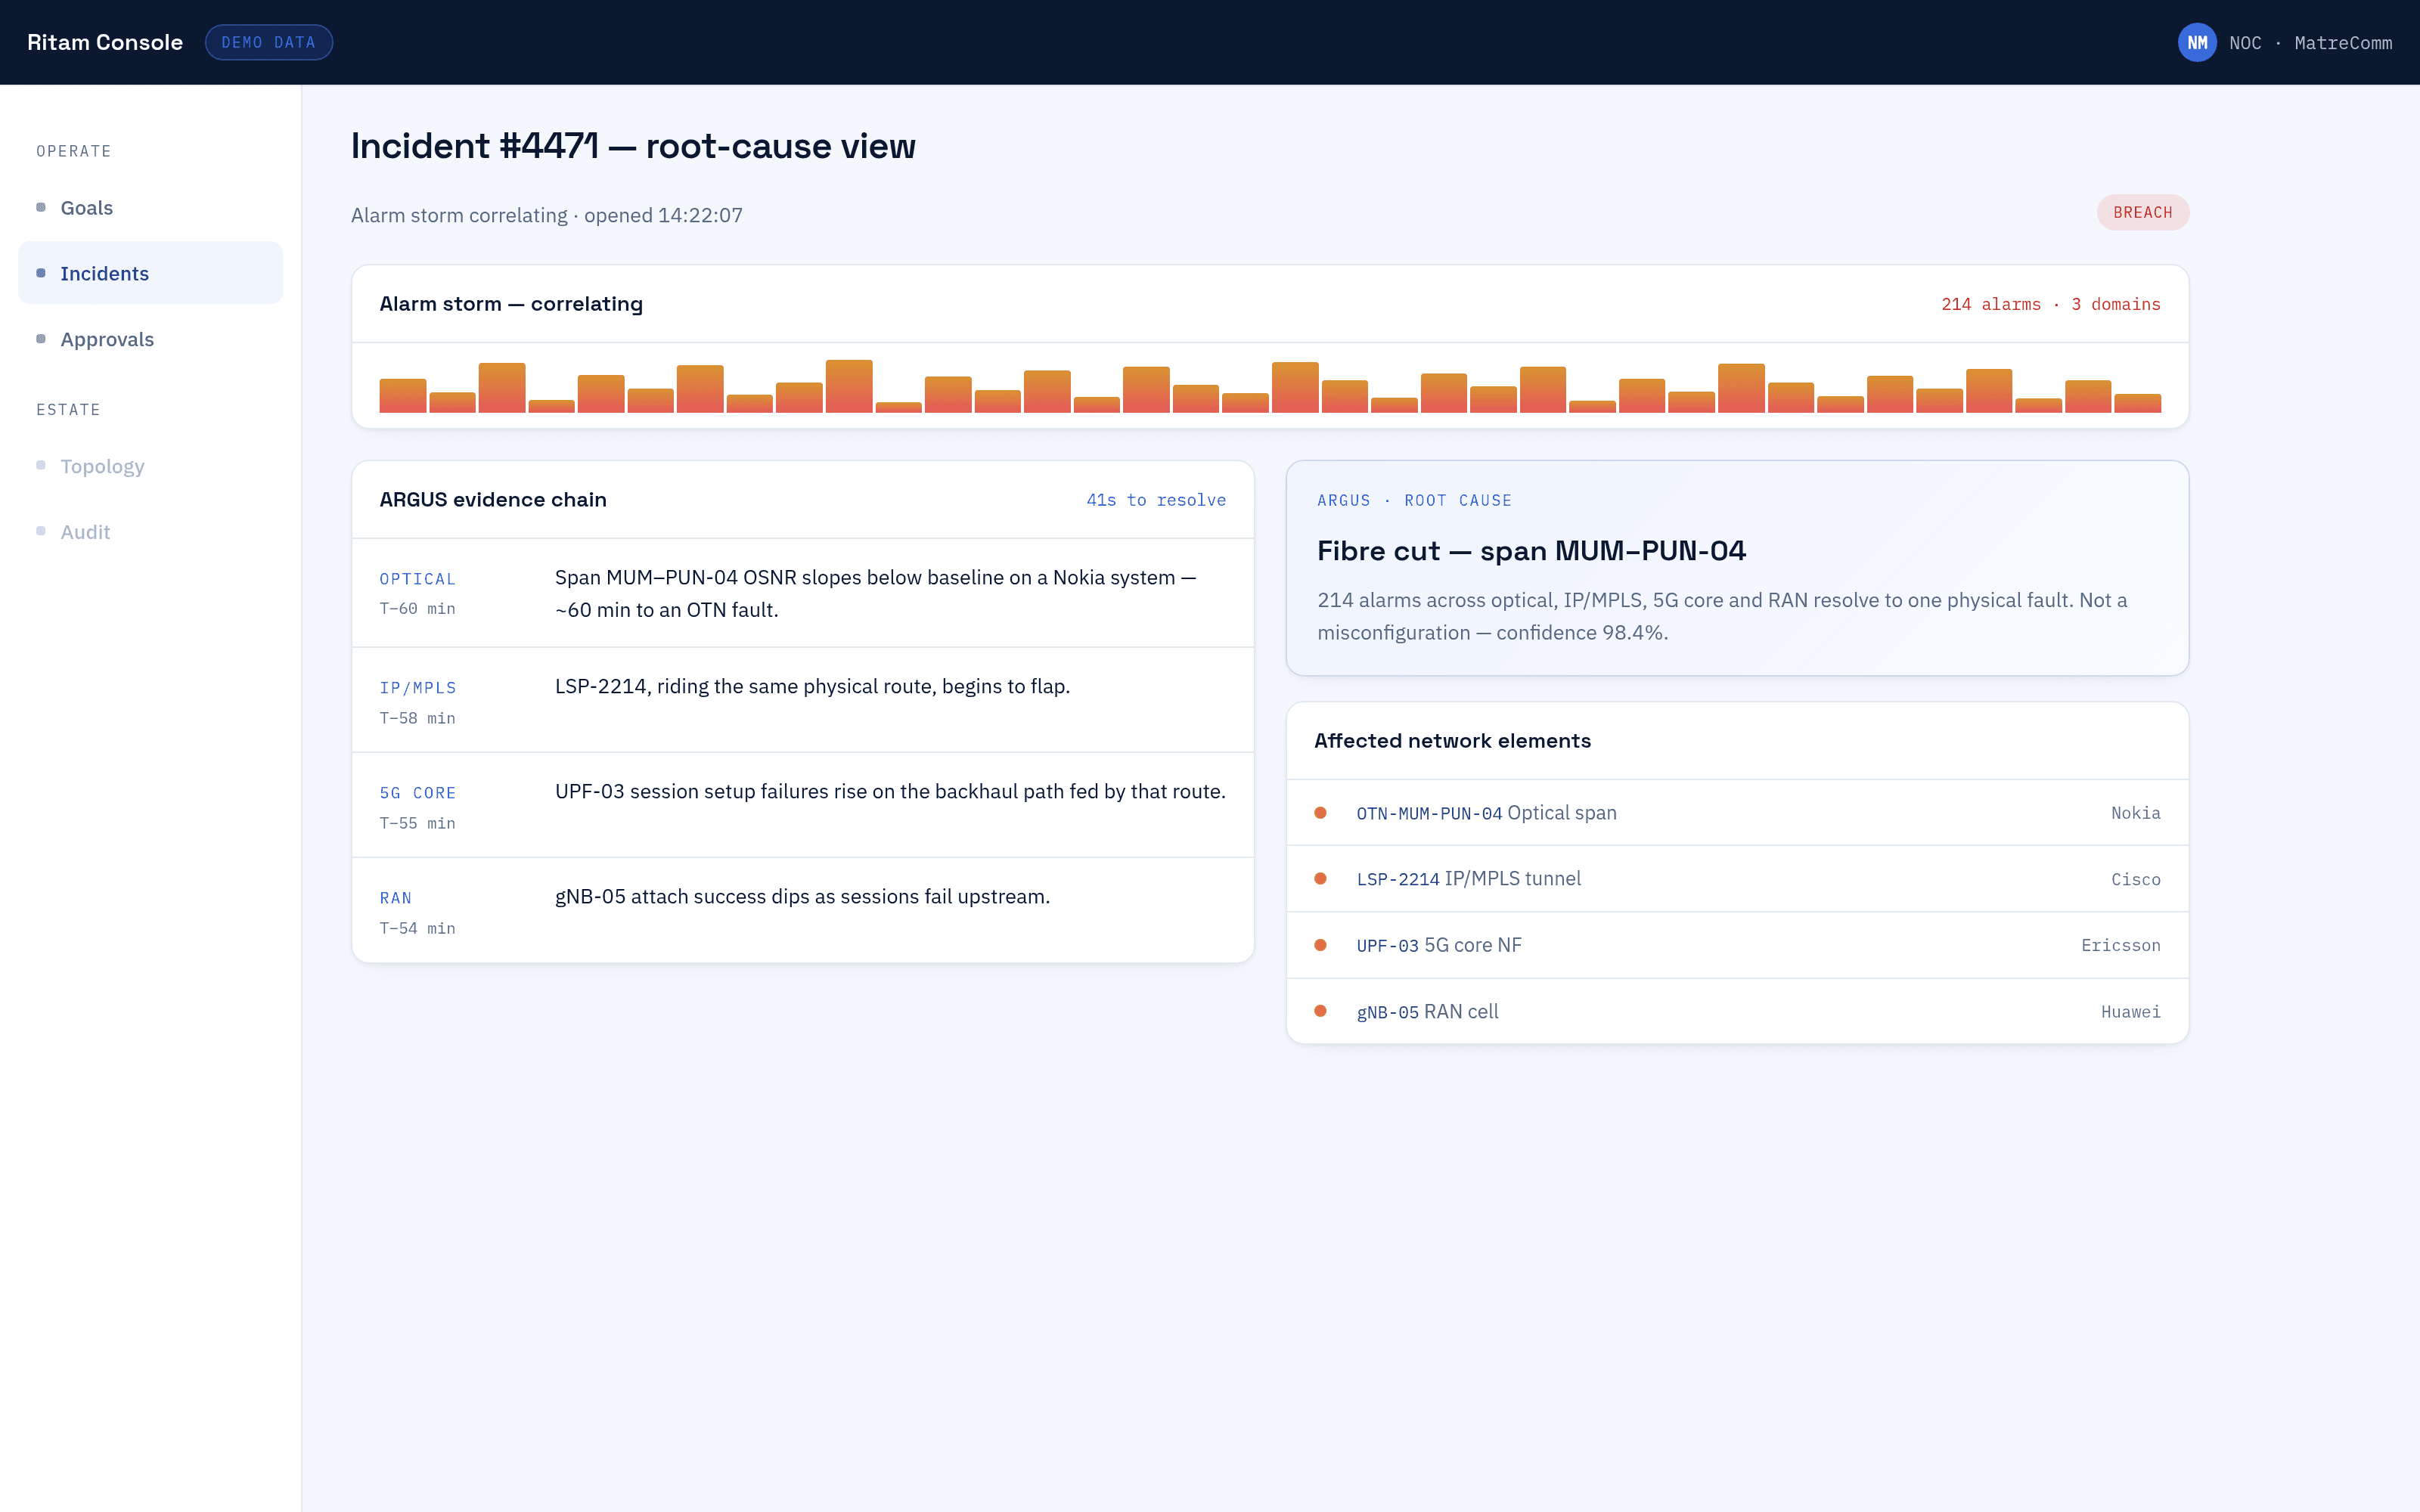Click the Ericsson vendor label

pyautogui.click(x=2120, y=946)
